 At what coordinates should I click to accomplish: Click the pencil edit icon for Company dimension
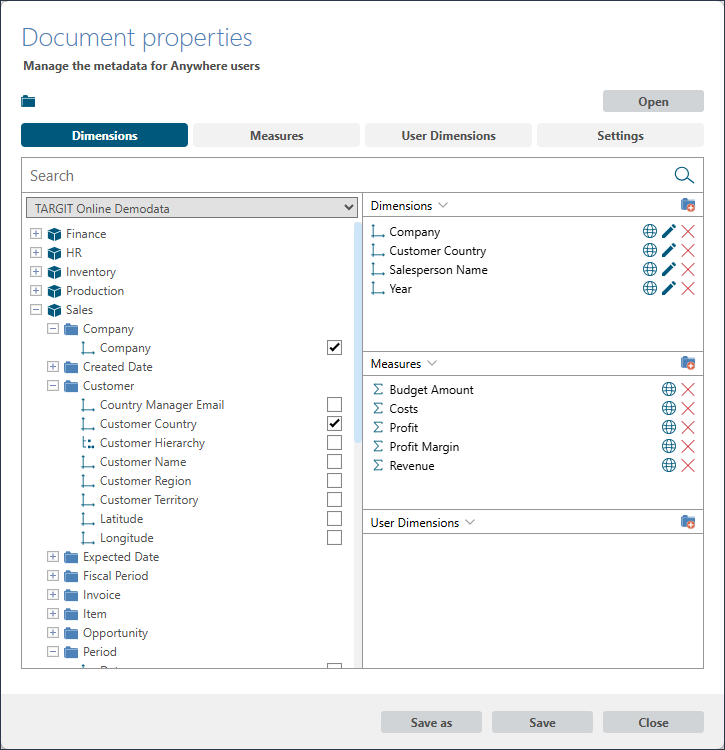tap(669, 232)
